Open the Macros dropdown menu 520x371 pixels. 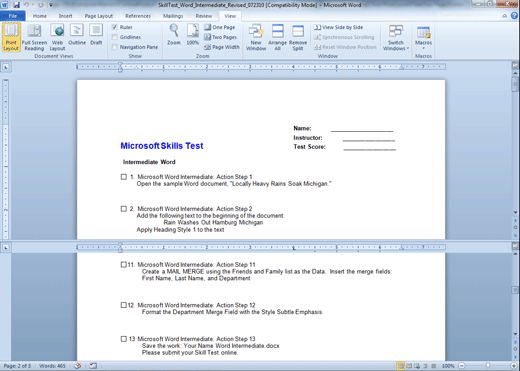[423, 37]
